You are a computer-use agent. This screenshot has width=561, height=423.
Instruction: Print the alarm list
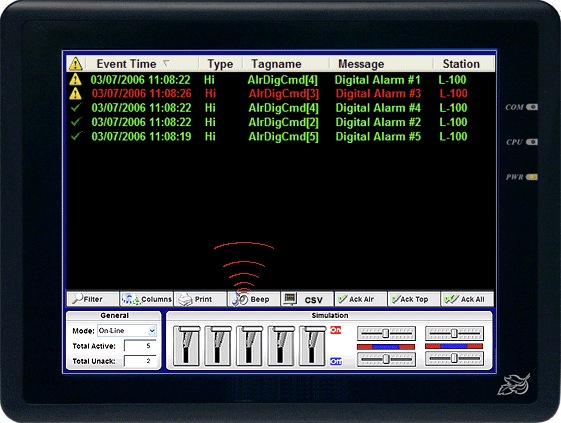click(x=200, y=299)
